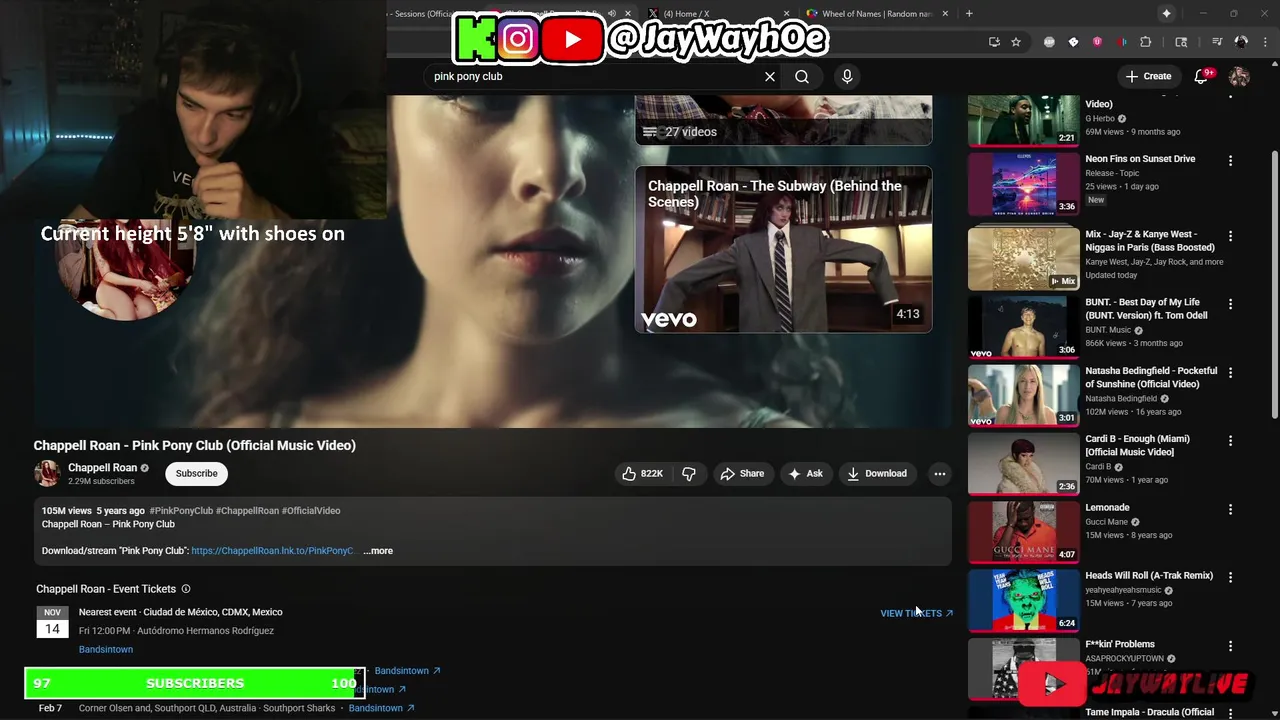Close the Wheel of Names tab
Viewport: 1280px width, 720px height.
click(944, 13)
